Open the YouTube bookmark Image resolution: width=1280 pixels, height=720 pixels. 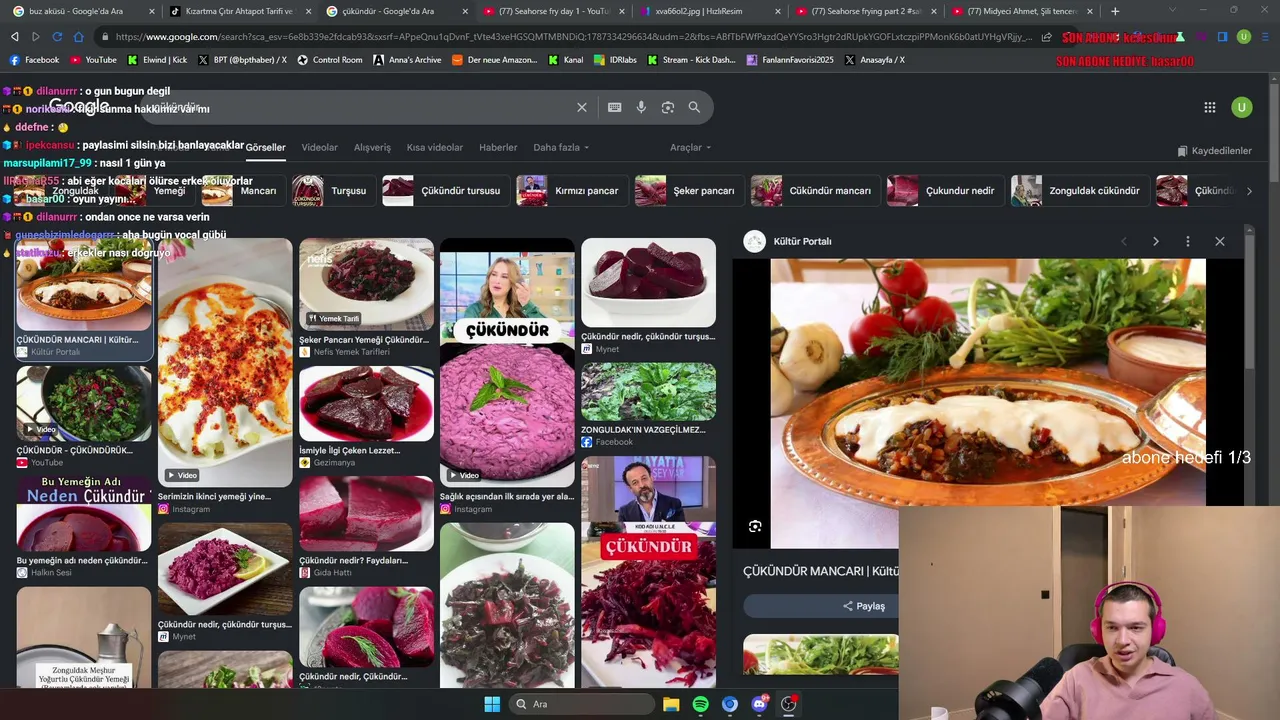pos(94,60)
